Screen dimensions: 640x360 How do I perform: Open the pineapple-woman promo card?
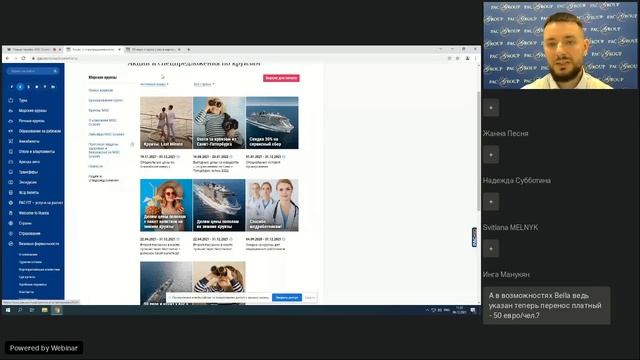click(166, 205)
